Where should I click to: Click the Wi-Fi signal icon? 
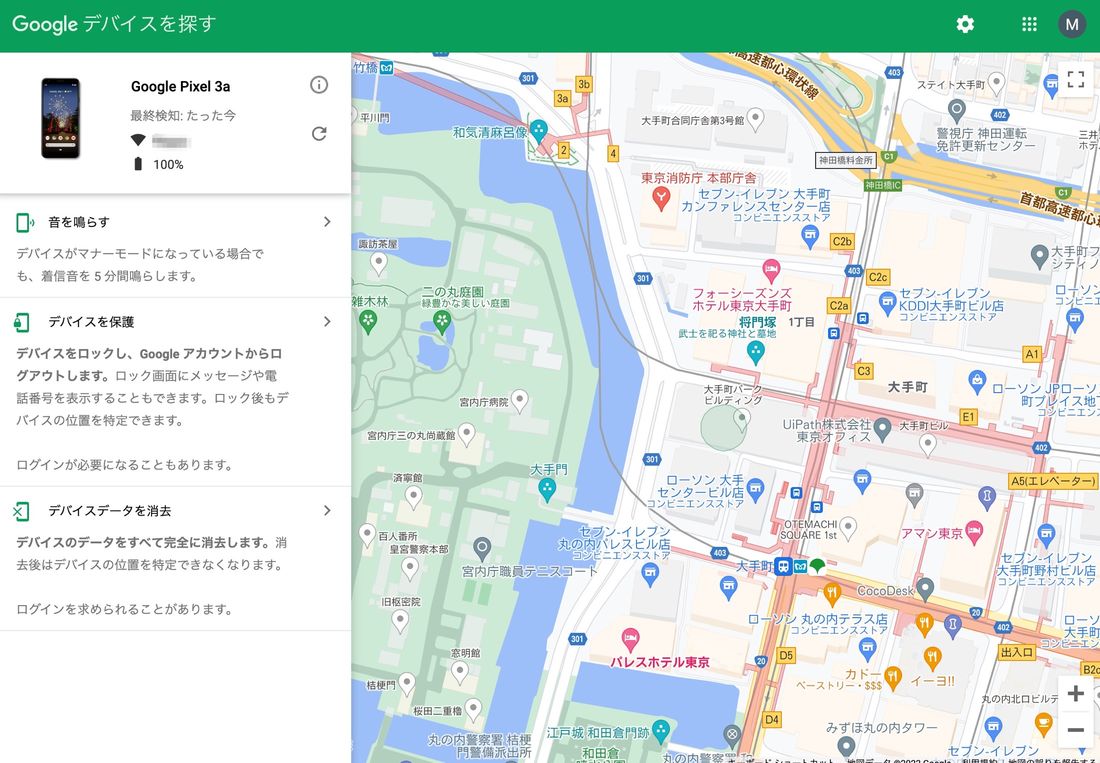(x=138, y=140)
